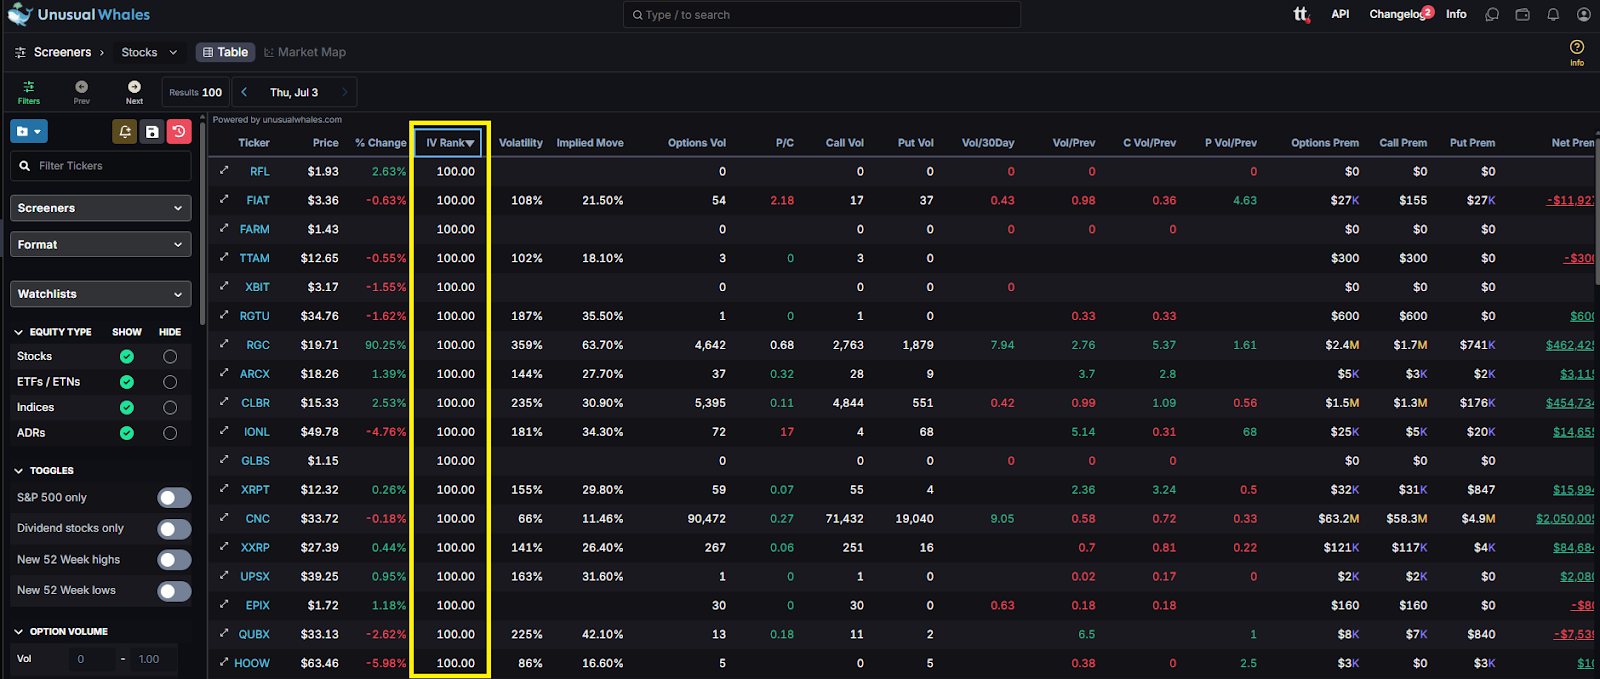Click the sidebar vertical scrollbar
1600x679 pixels.
click(202, 225)
